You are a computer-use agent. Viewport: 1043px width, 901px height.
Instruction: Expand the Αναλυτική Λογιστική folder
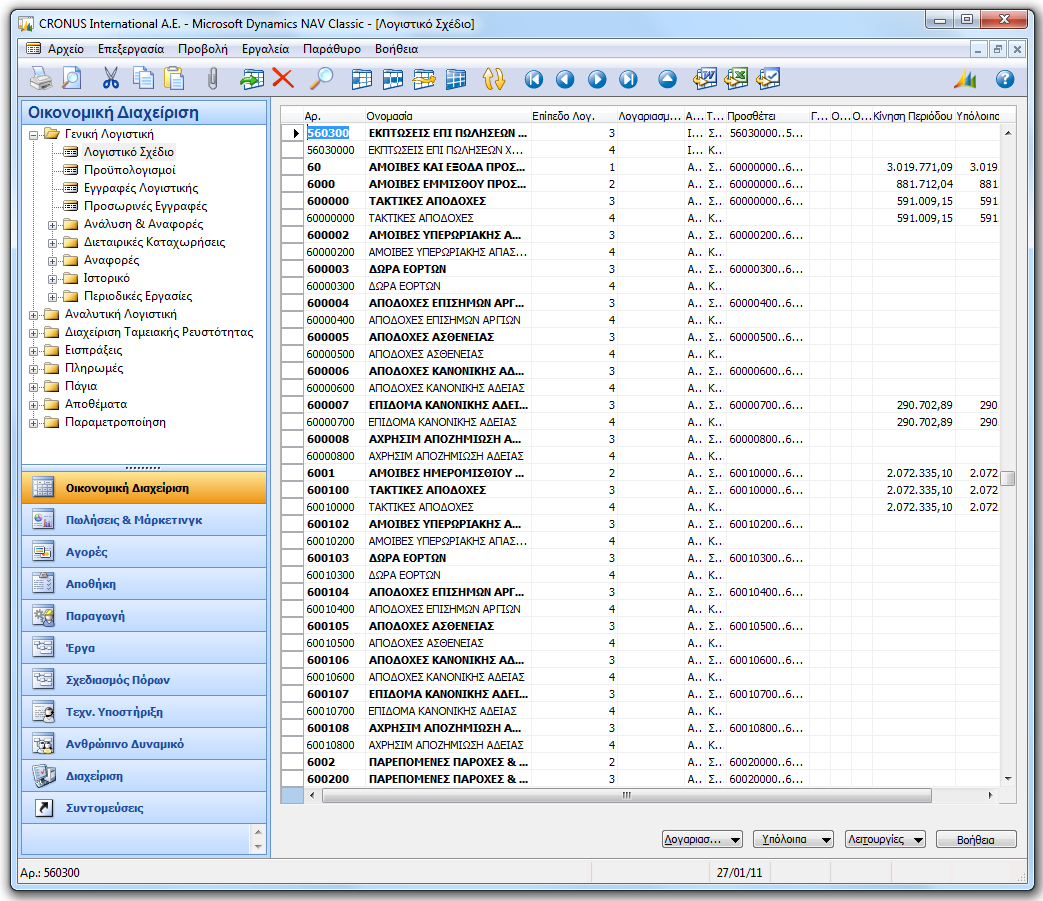33,315
